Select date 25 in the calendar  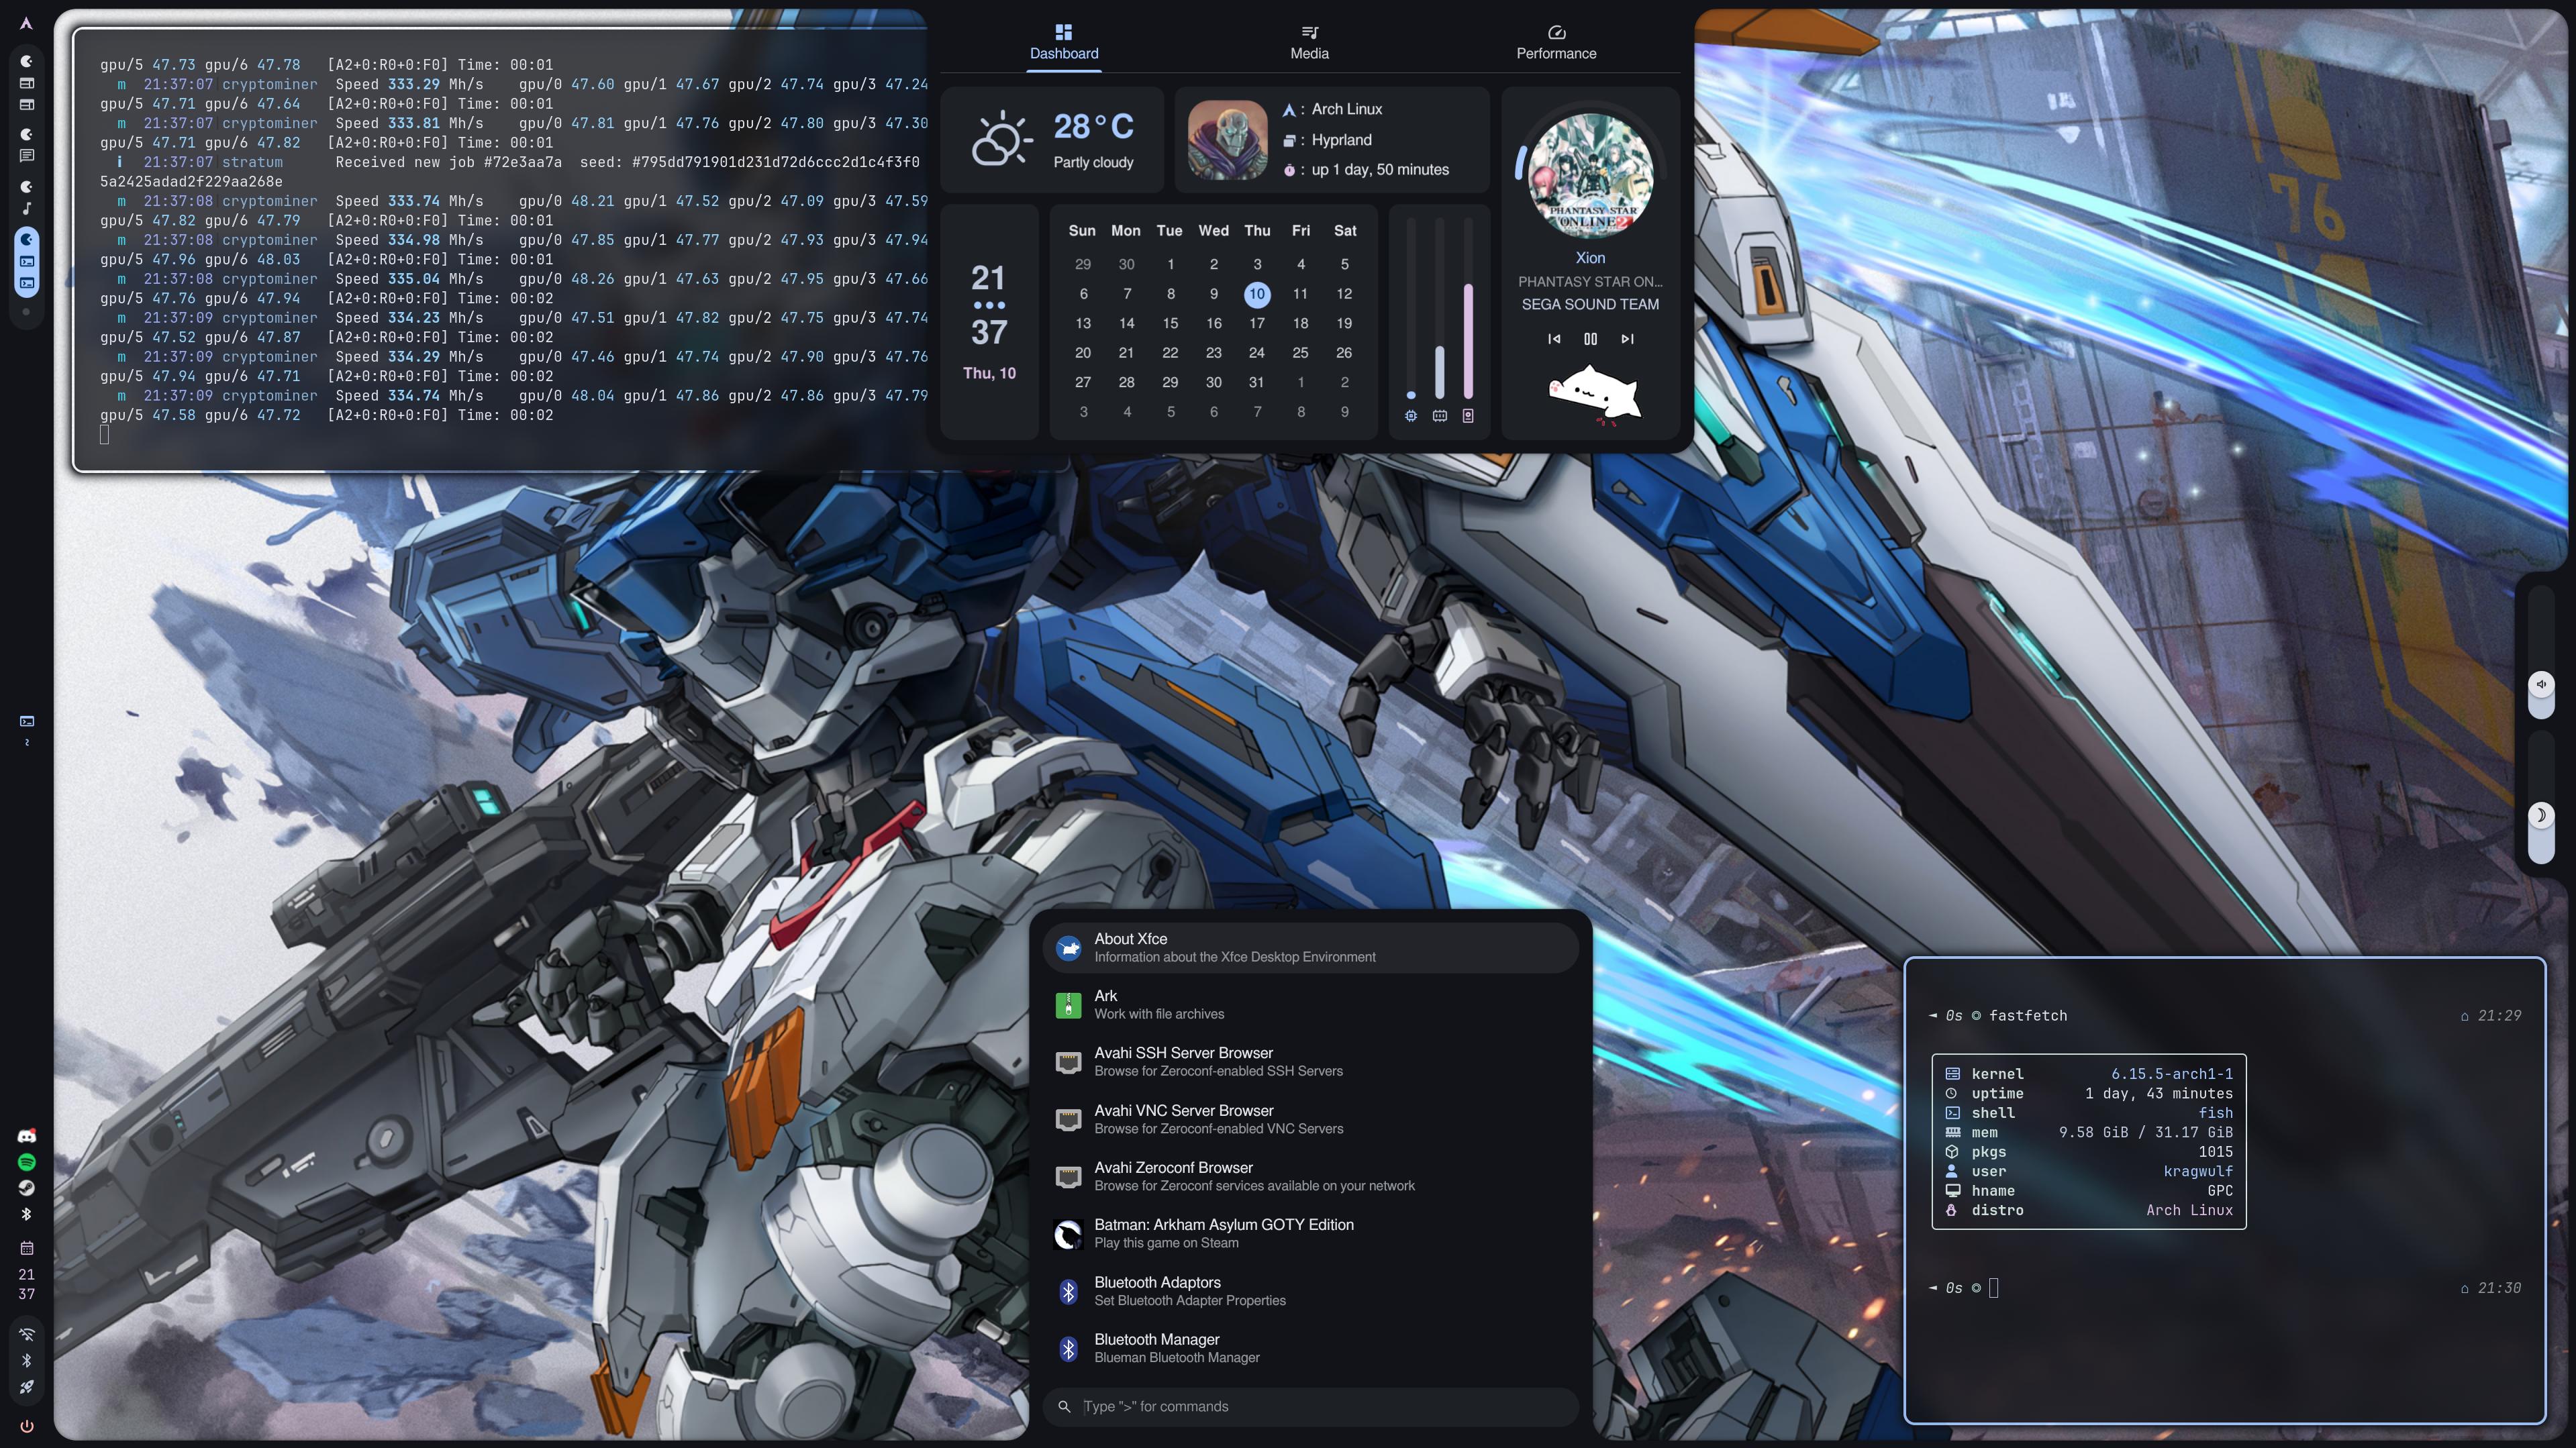tap(1300, 353)
